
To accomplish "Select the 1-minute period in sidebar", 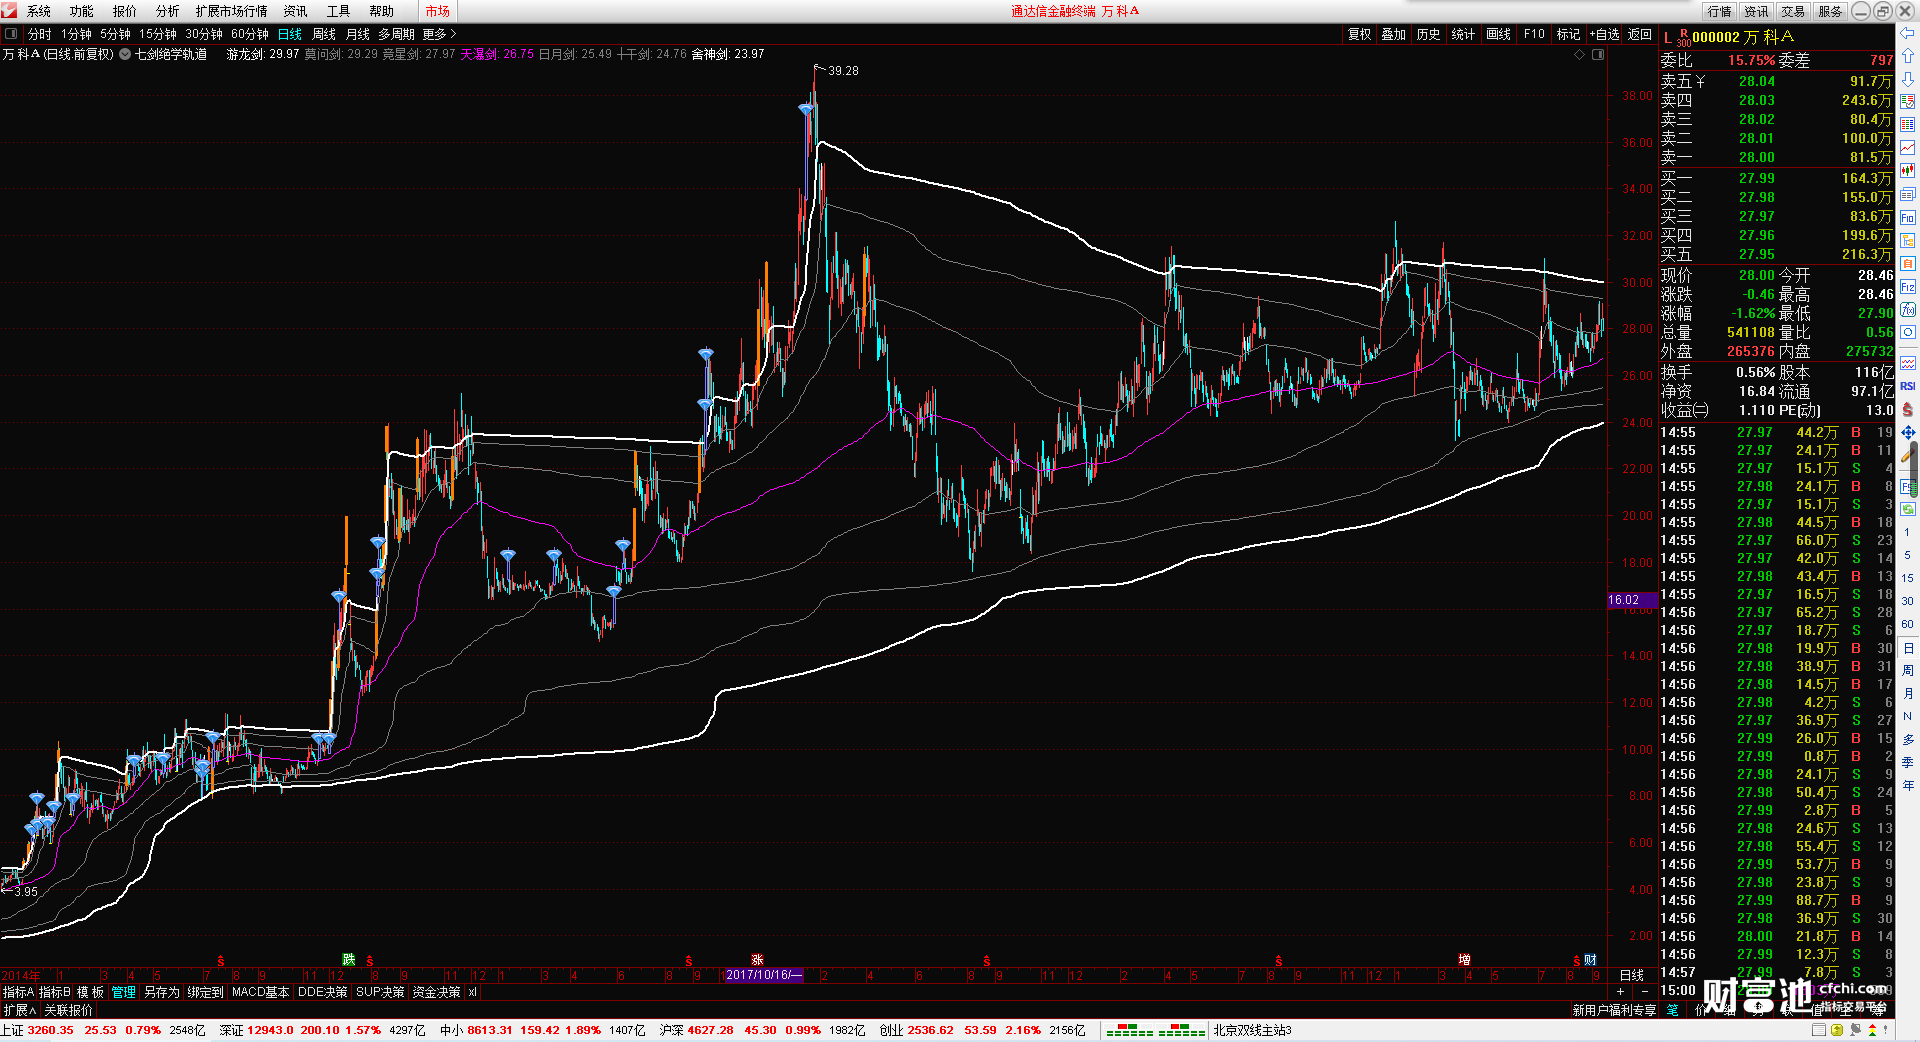I will pyautogui.click(x=1907, y=532).
